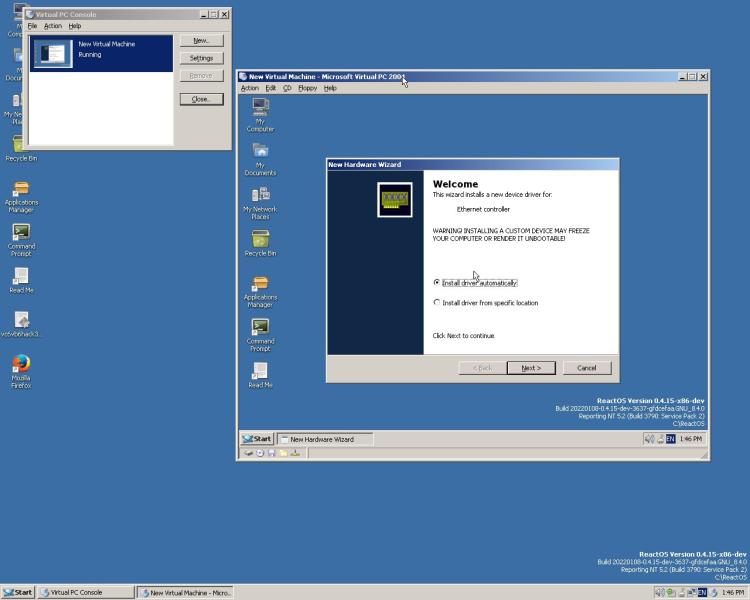750x600 pixels.
Task: Click the safely remove hardware icon in guest tray
Action: tap(660, 439)
